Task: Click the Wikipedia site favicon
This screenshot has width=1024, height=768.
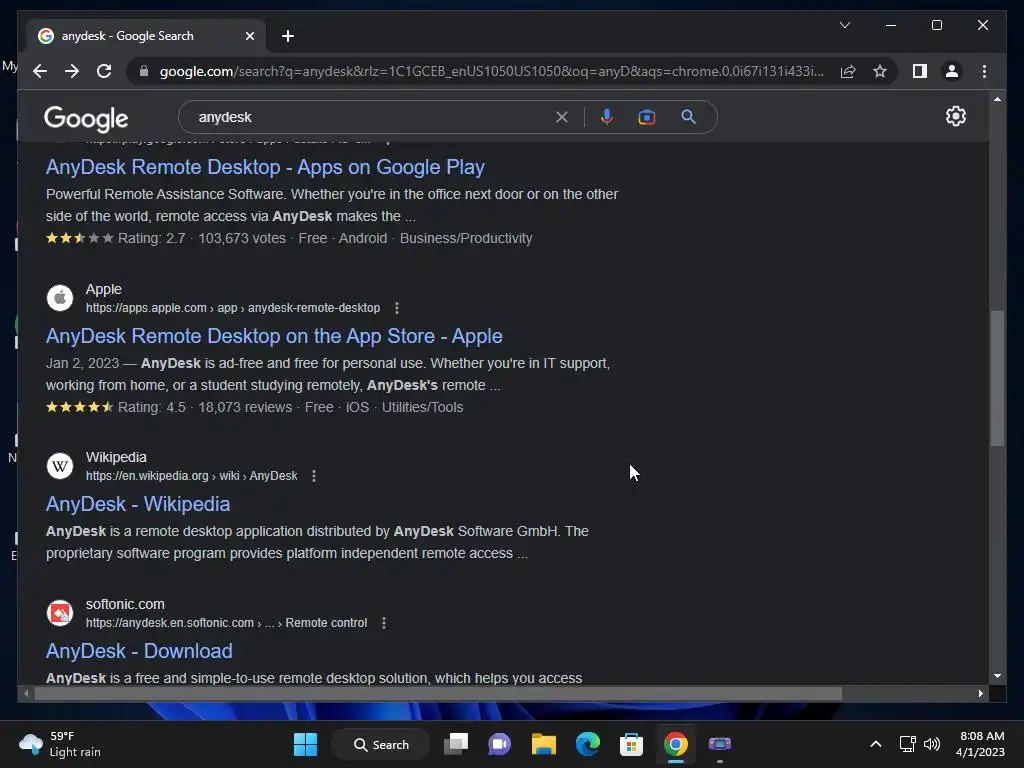Action: [60, 466]
